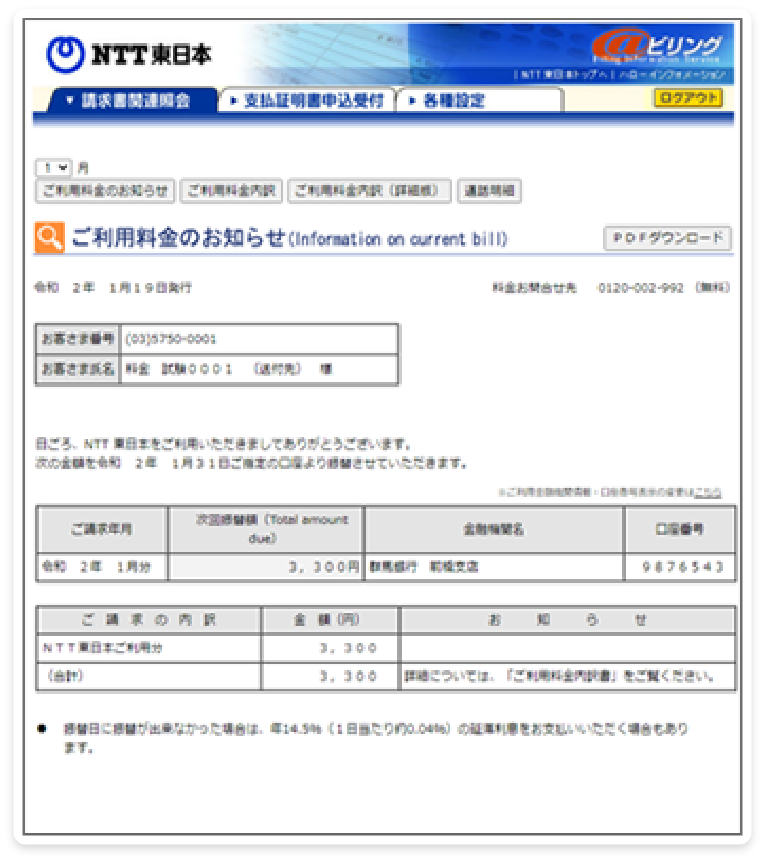Image resolution: width=765 pixels, height=863 pixels.
Task: Click the ご利用料金内訳（詳細板） button
Action: pos(369,191)
